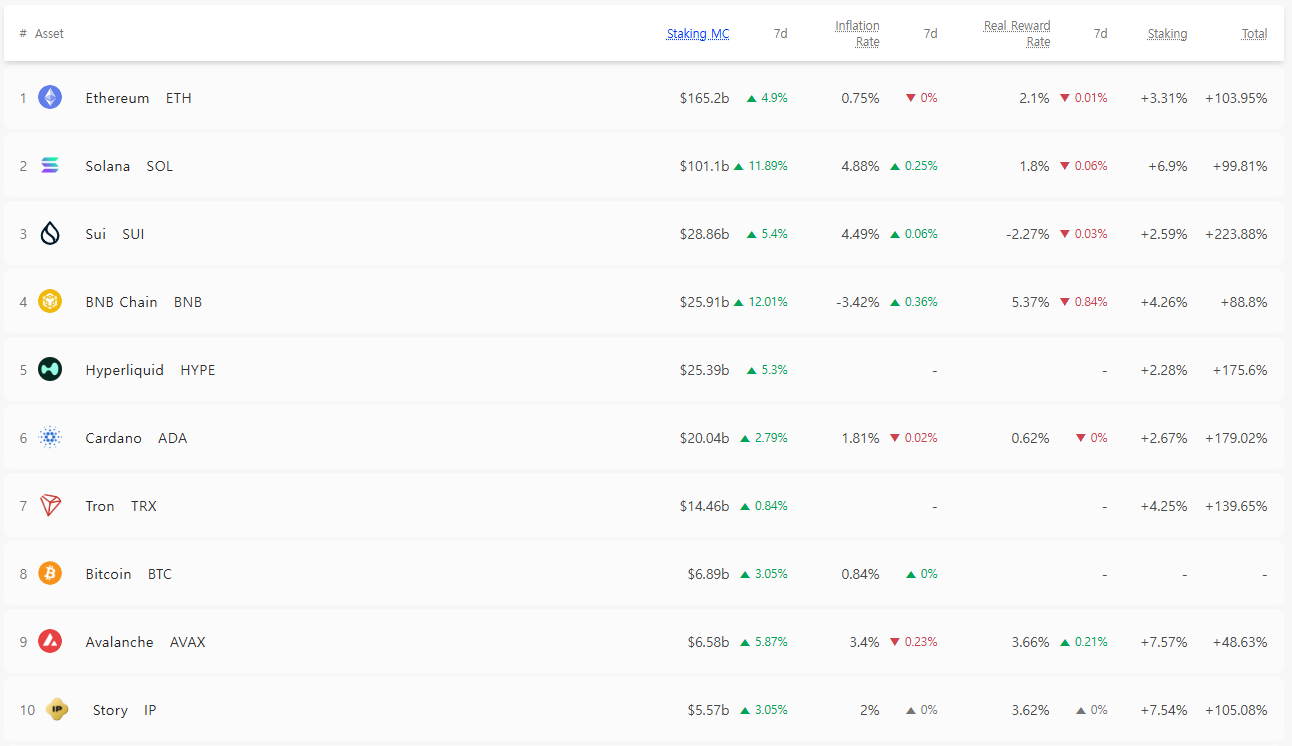Viewport: 1292px width, 746px height.
Task: Click Avalanche real reward rate 3.66%
Action: point(1030,642)
